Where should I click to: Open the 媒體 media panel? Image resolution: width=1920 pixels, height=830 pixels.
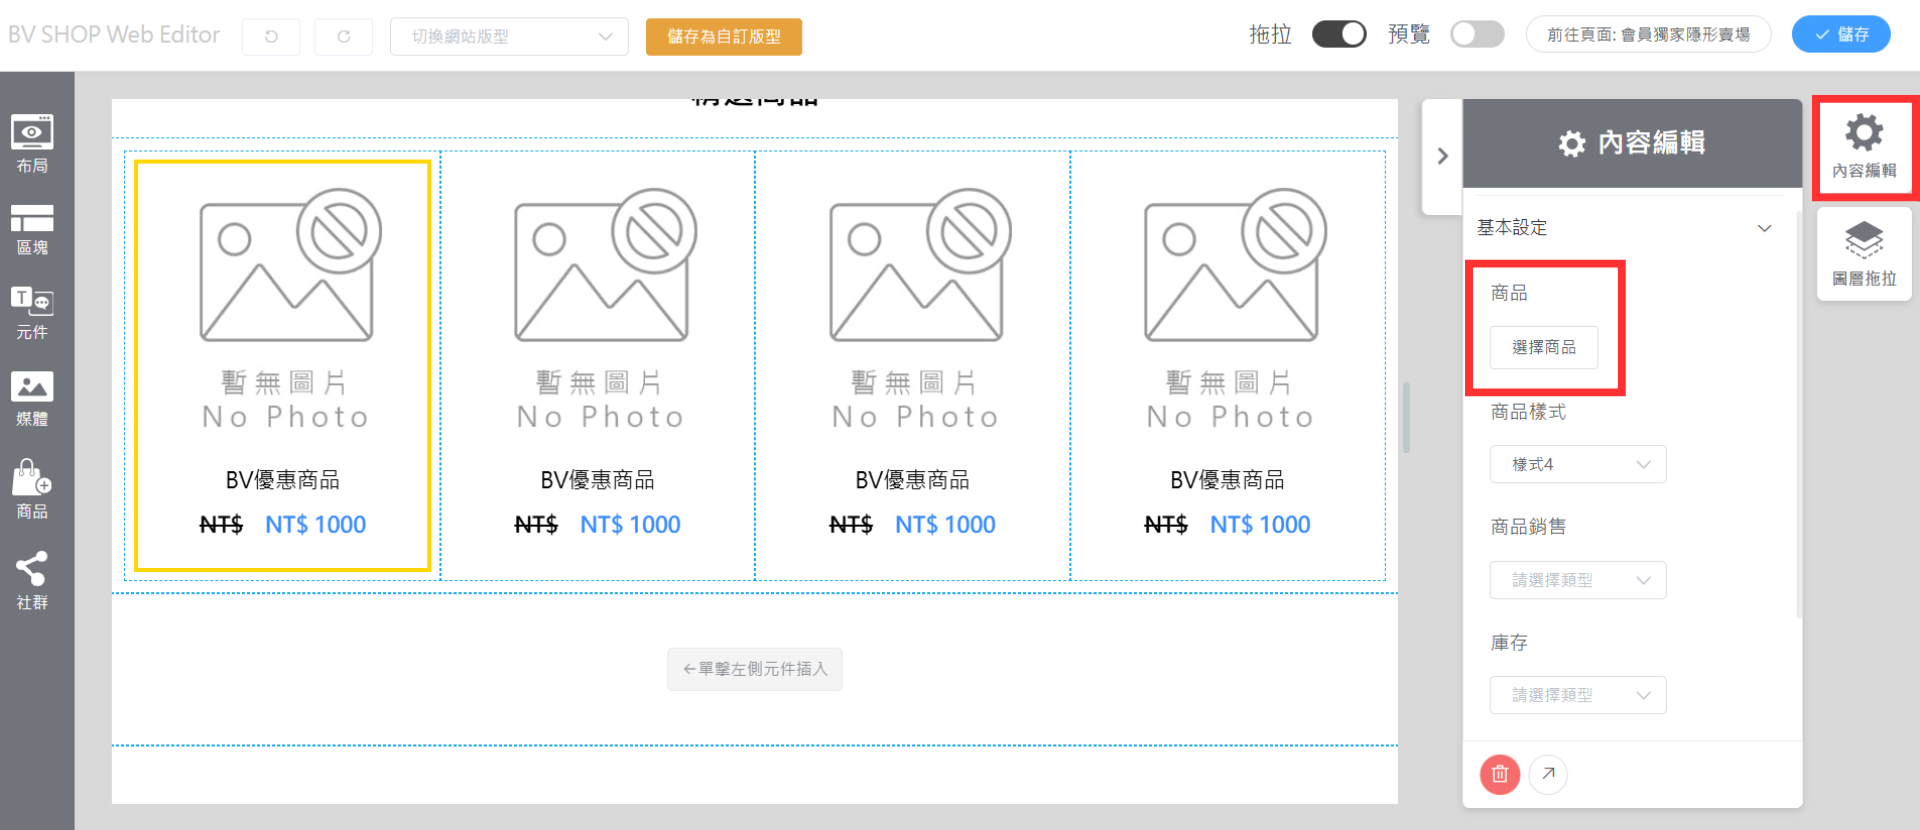coord(32,400)
